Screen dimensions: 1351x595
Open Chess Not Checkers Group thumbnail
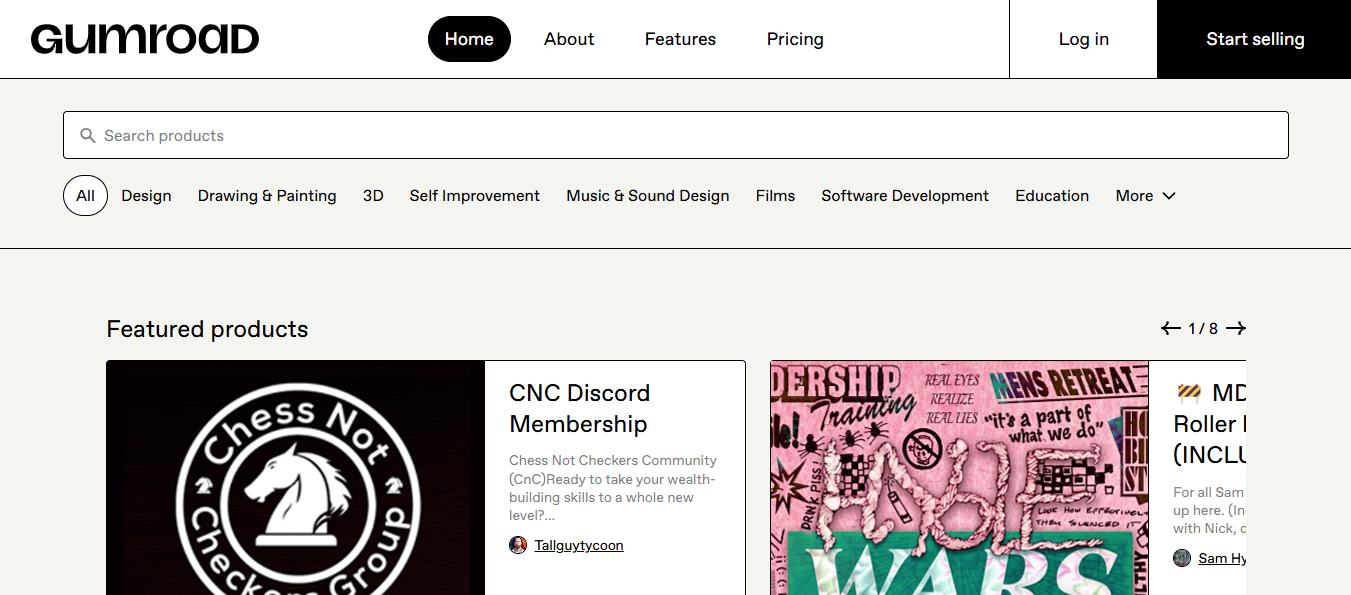tap(296, 478)
